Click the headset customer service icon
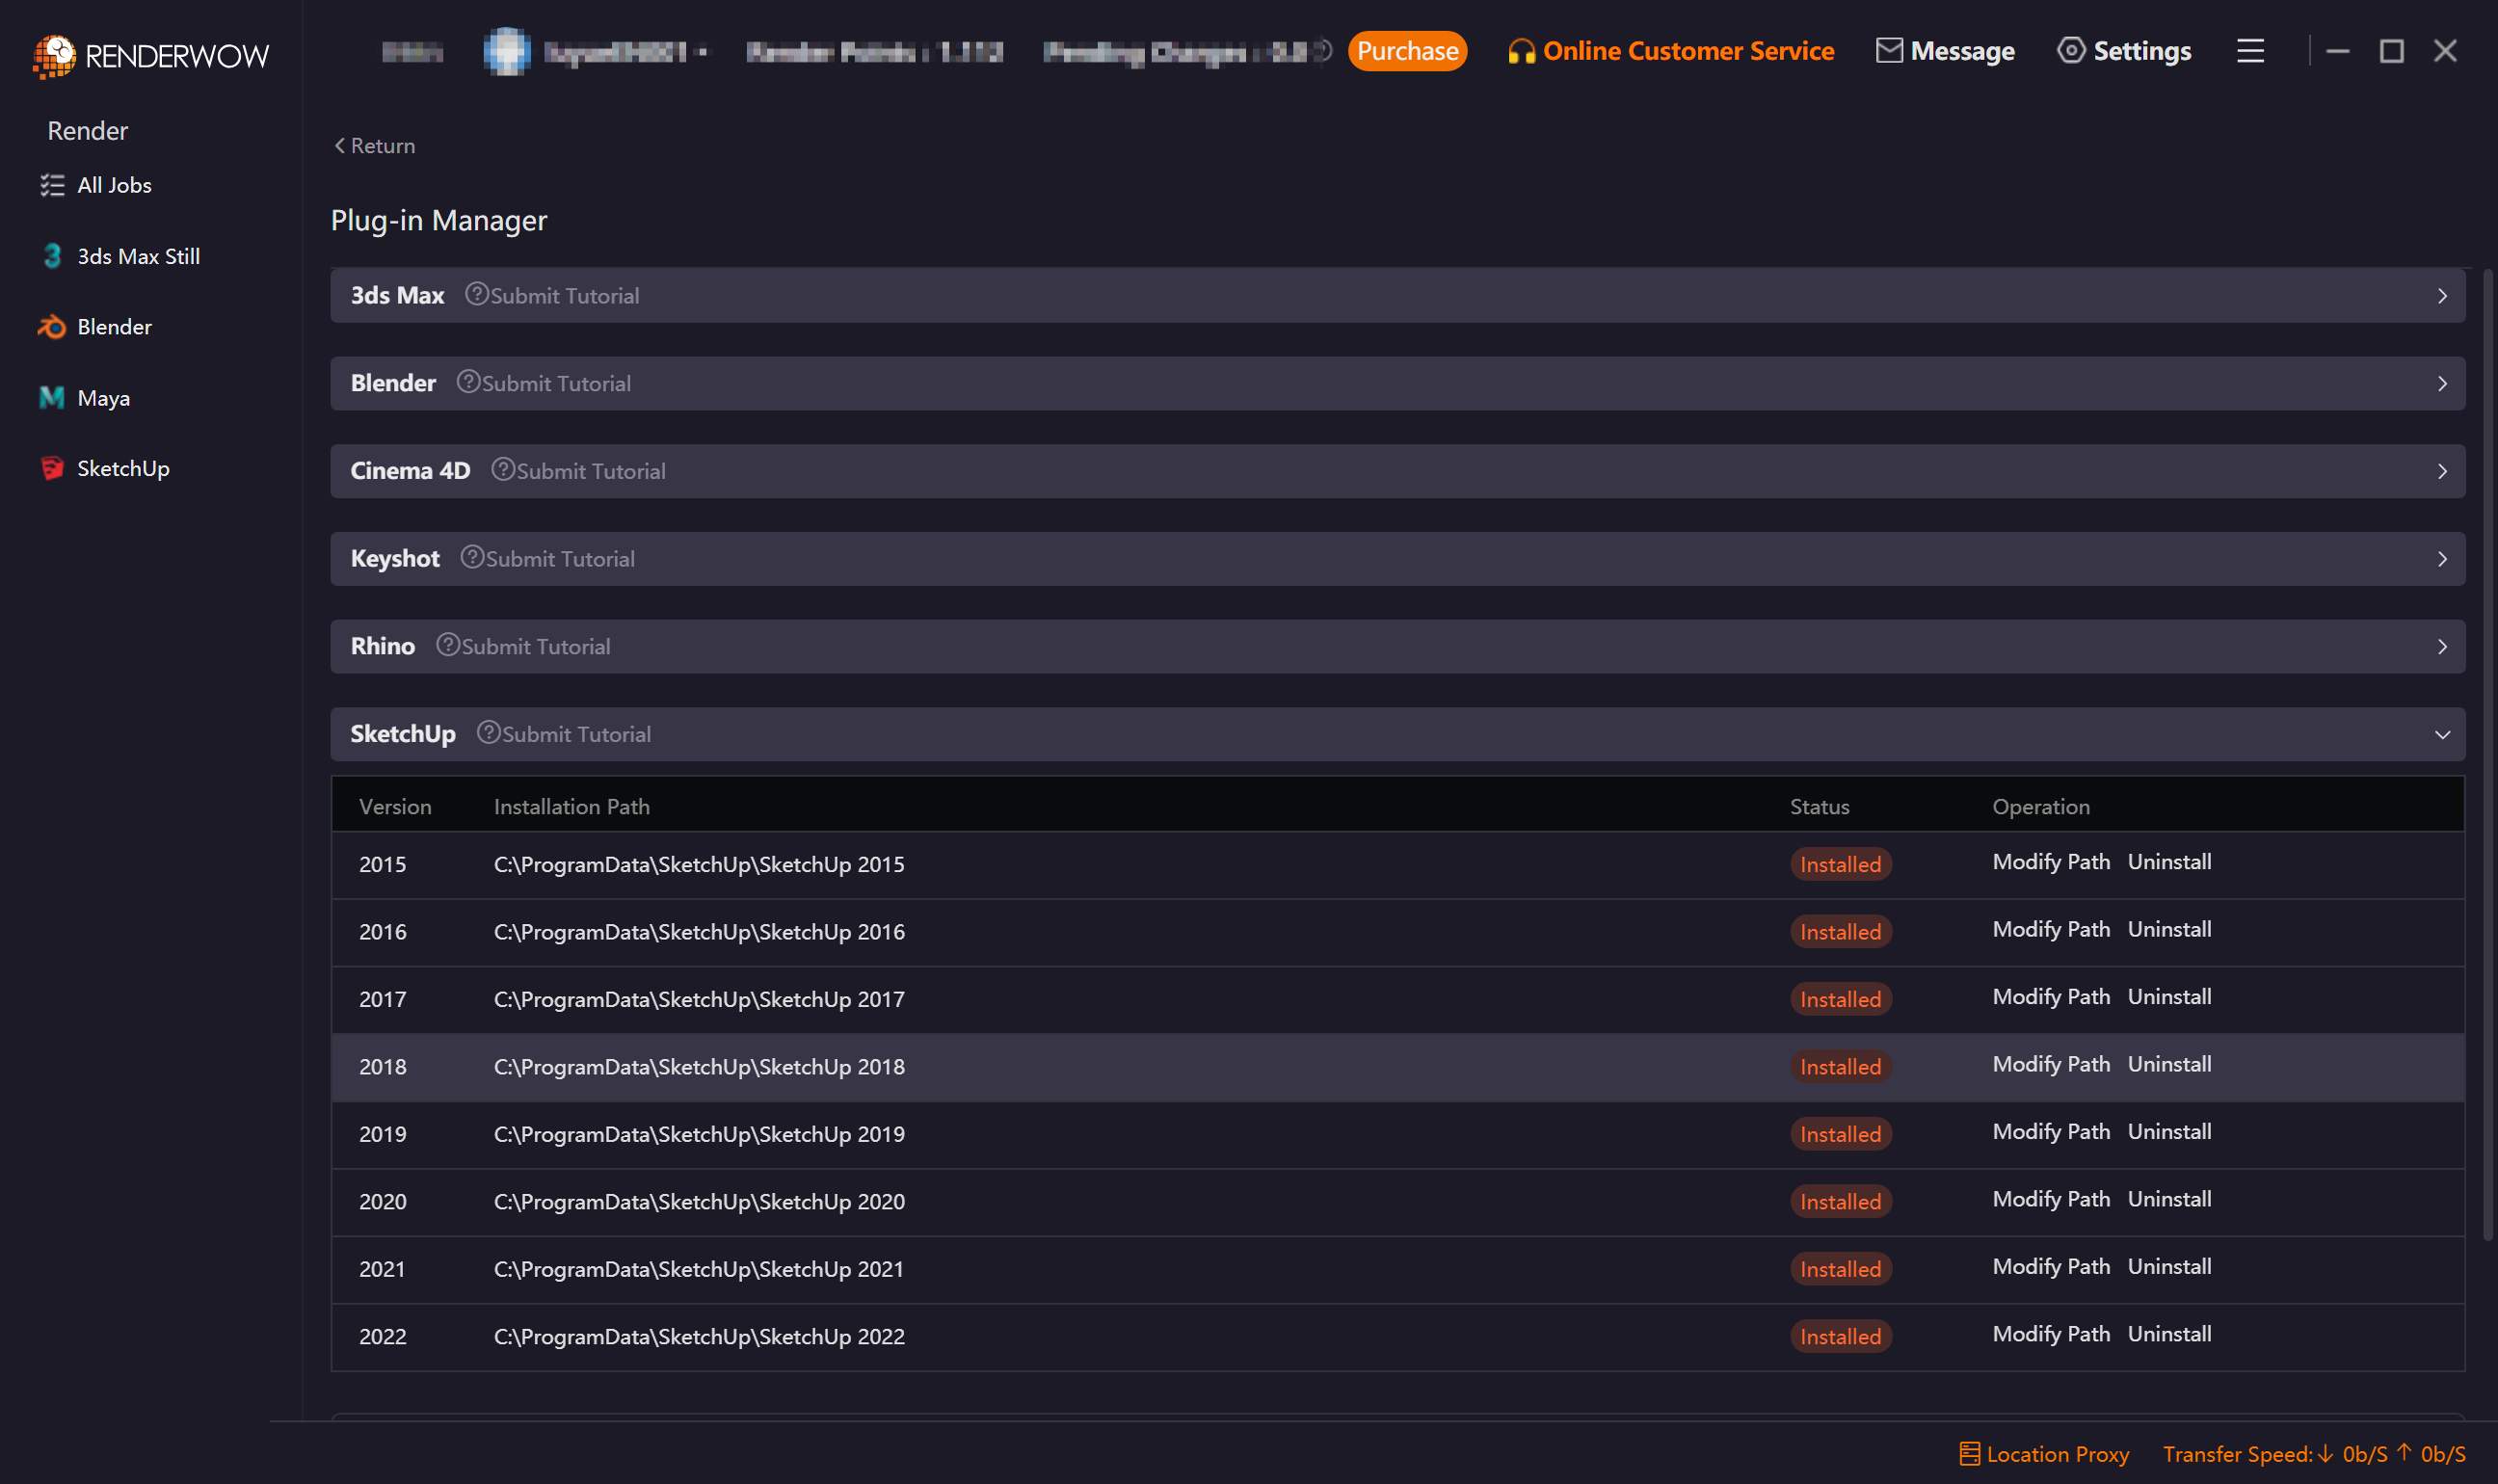This screenshot has height=1484, width=2498. [1521, 51]
